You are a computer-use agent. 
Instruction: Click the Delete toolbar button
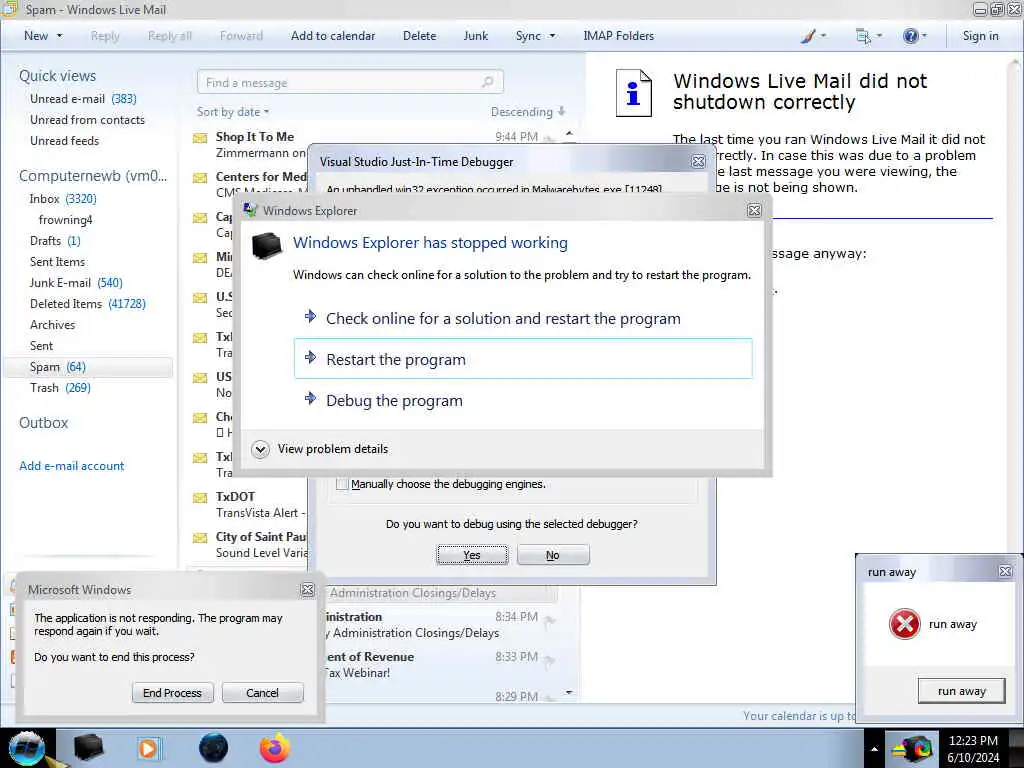419,36
